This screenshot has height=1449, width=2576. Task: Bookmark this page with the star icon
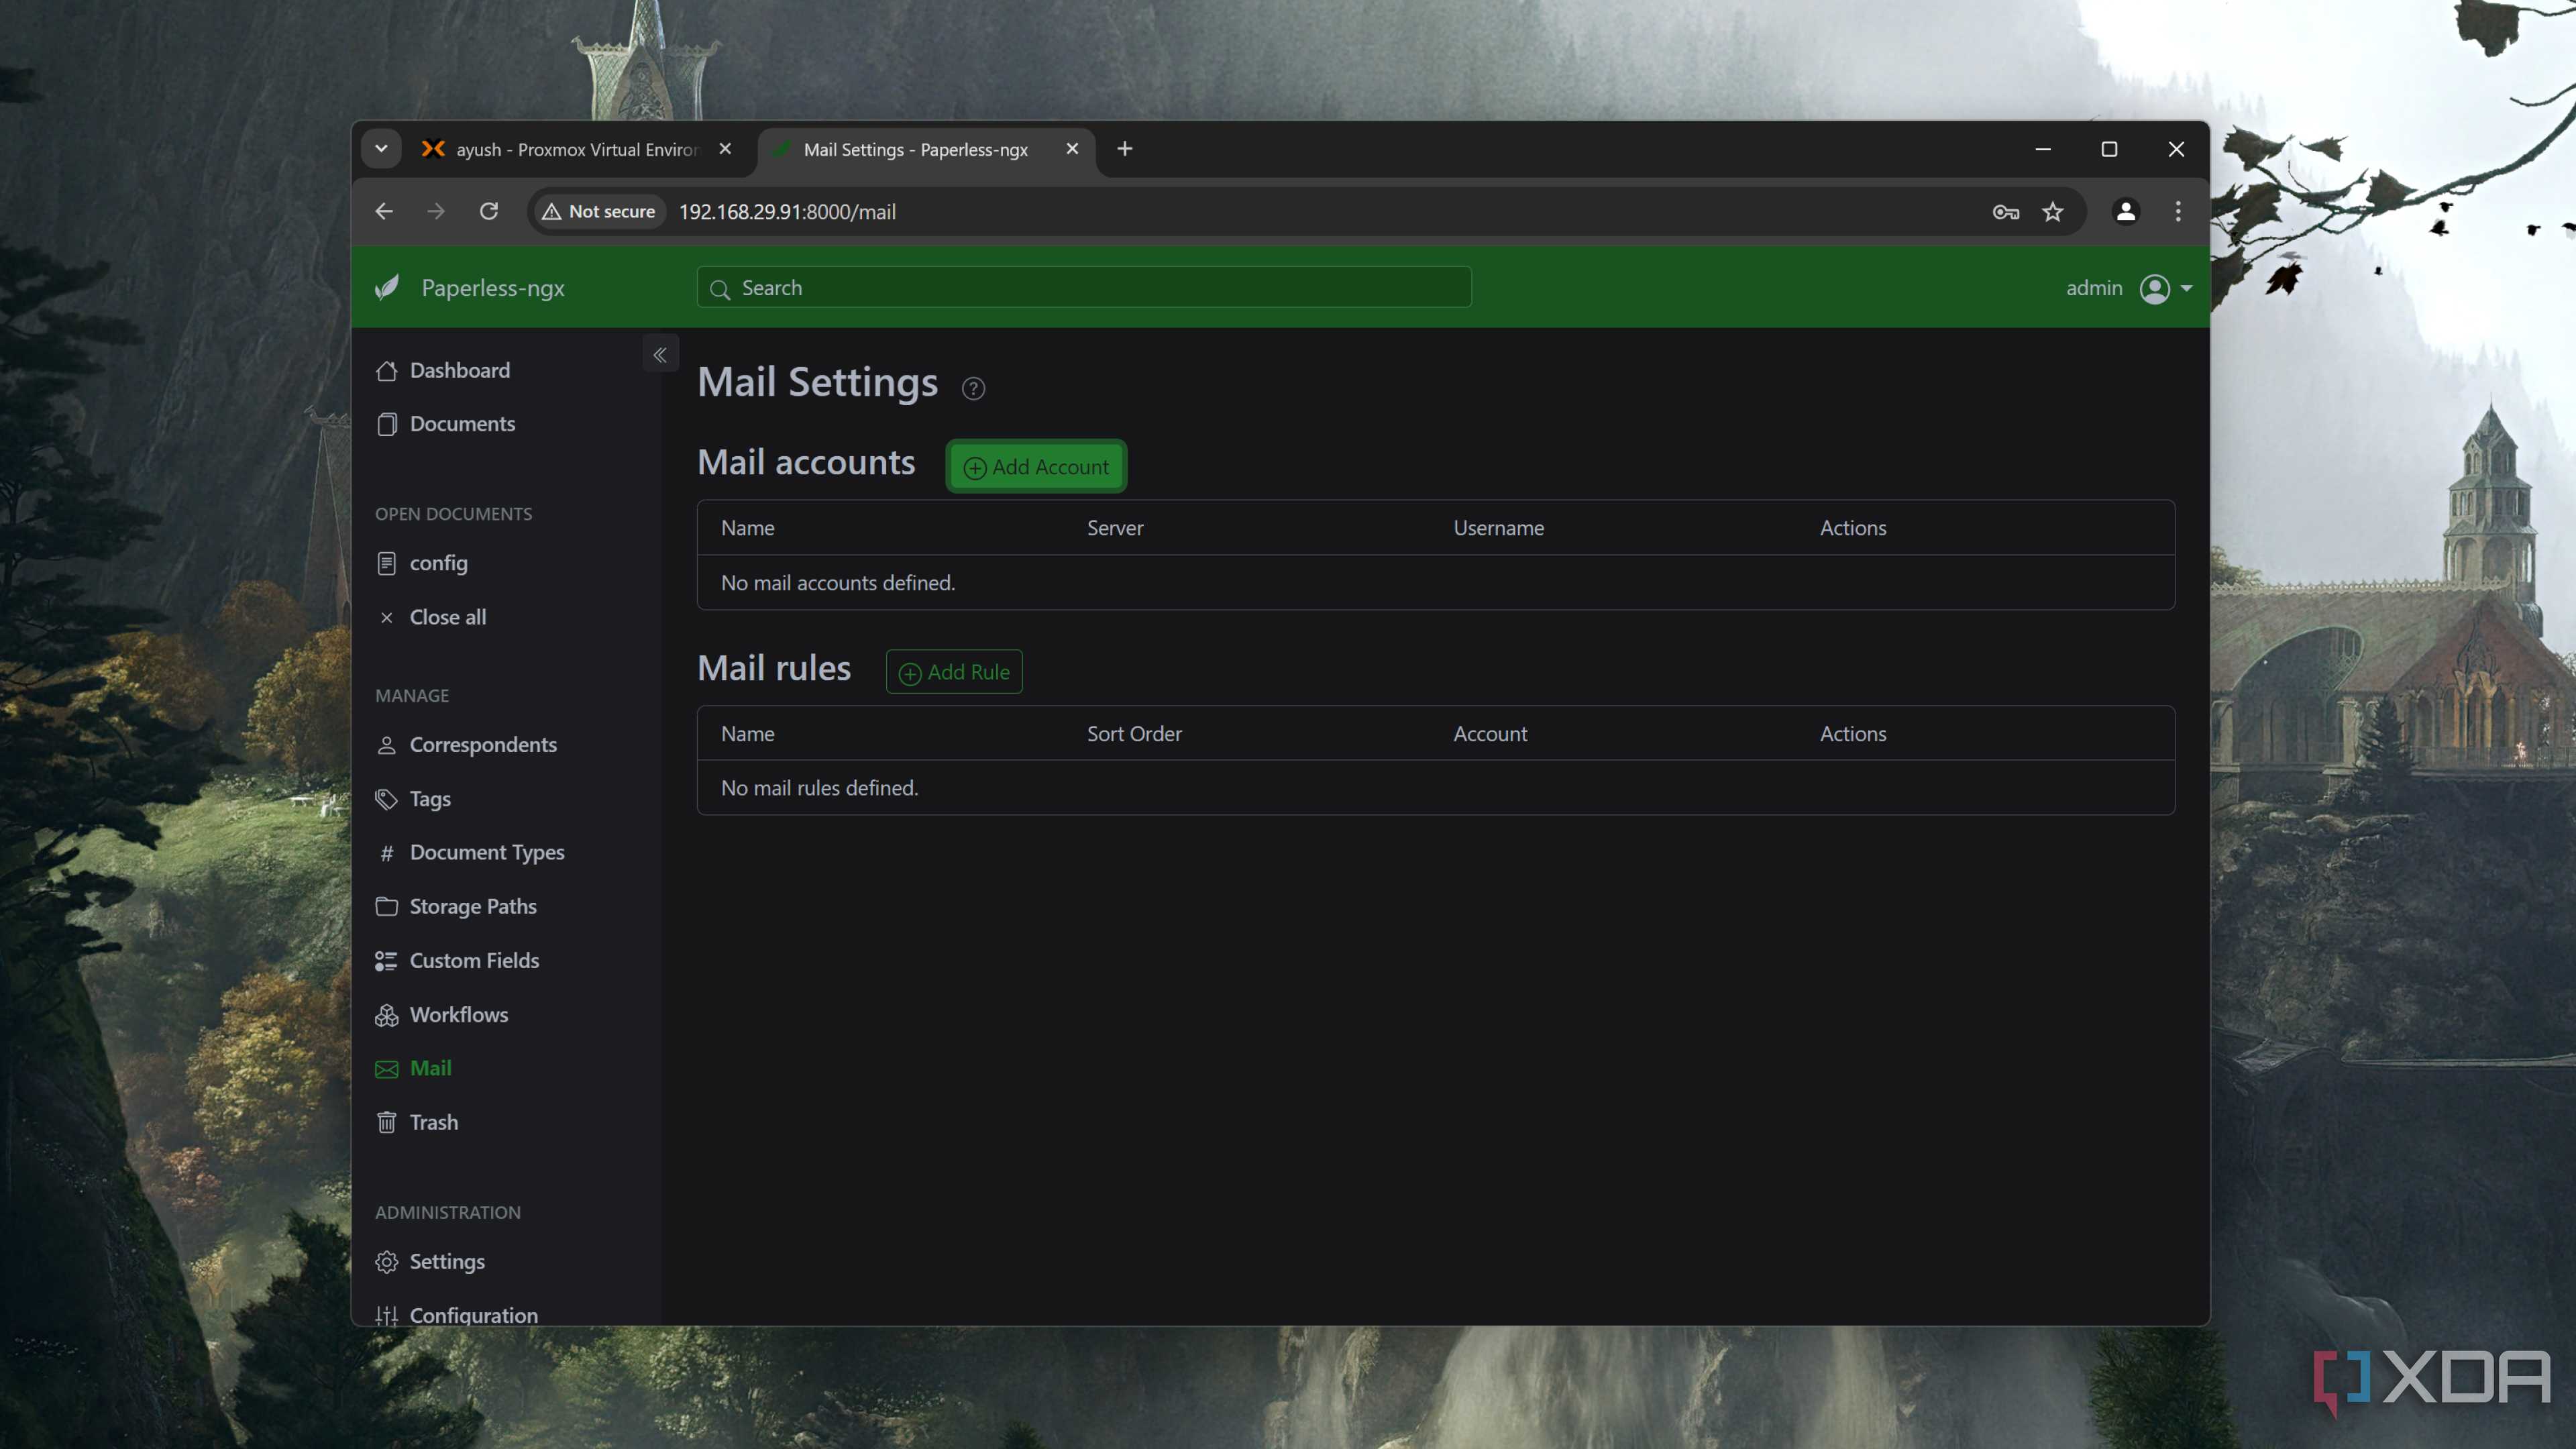2053,212
